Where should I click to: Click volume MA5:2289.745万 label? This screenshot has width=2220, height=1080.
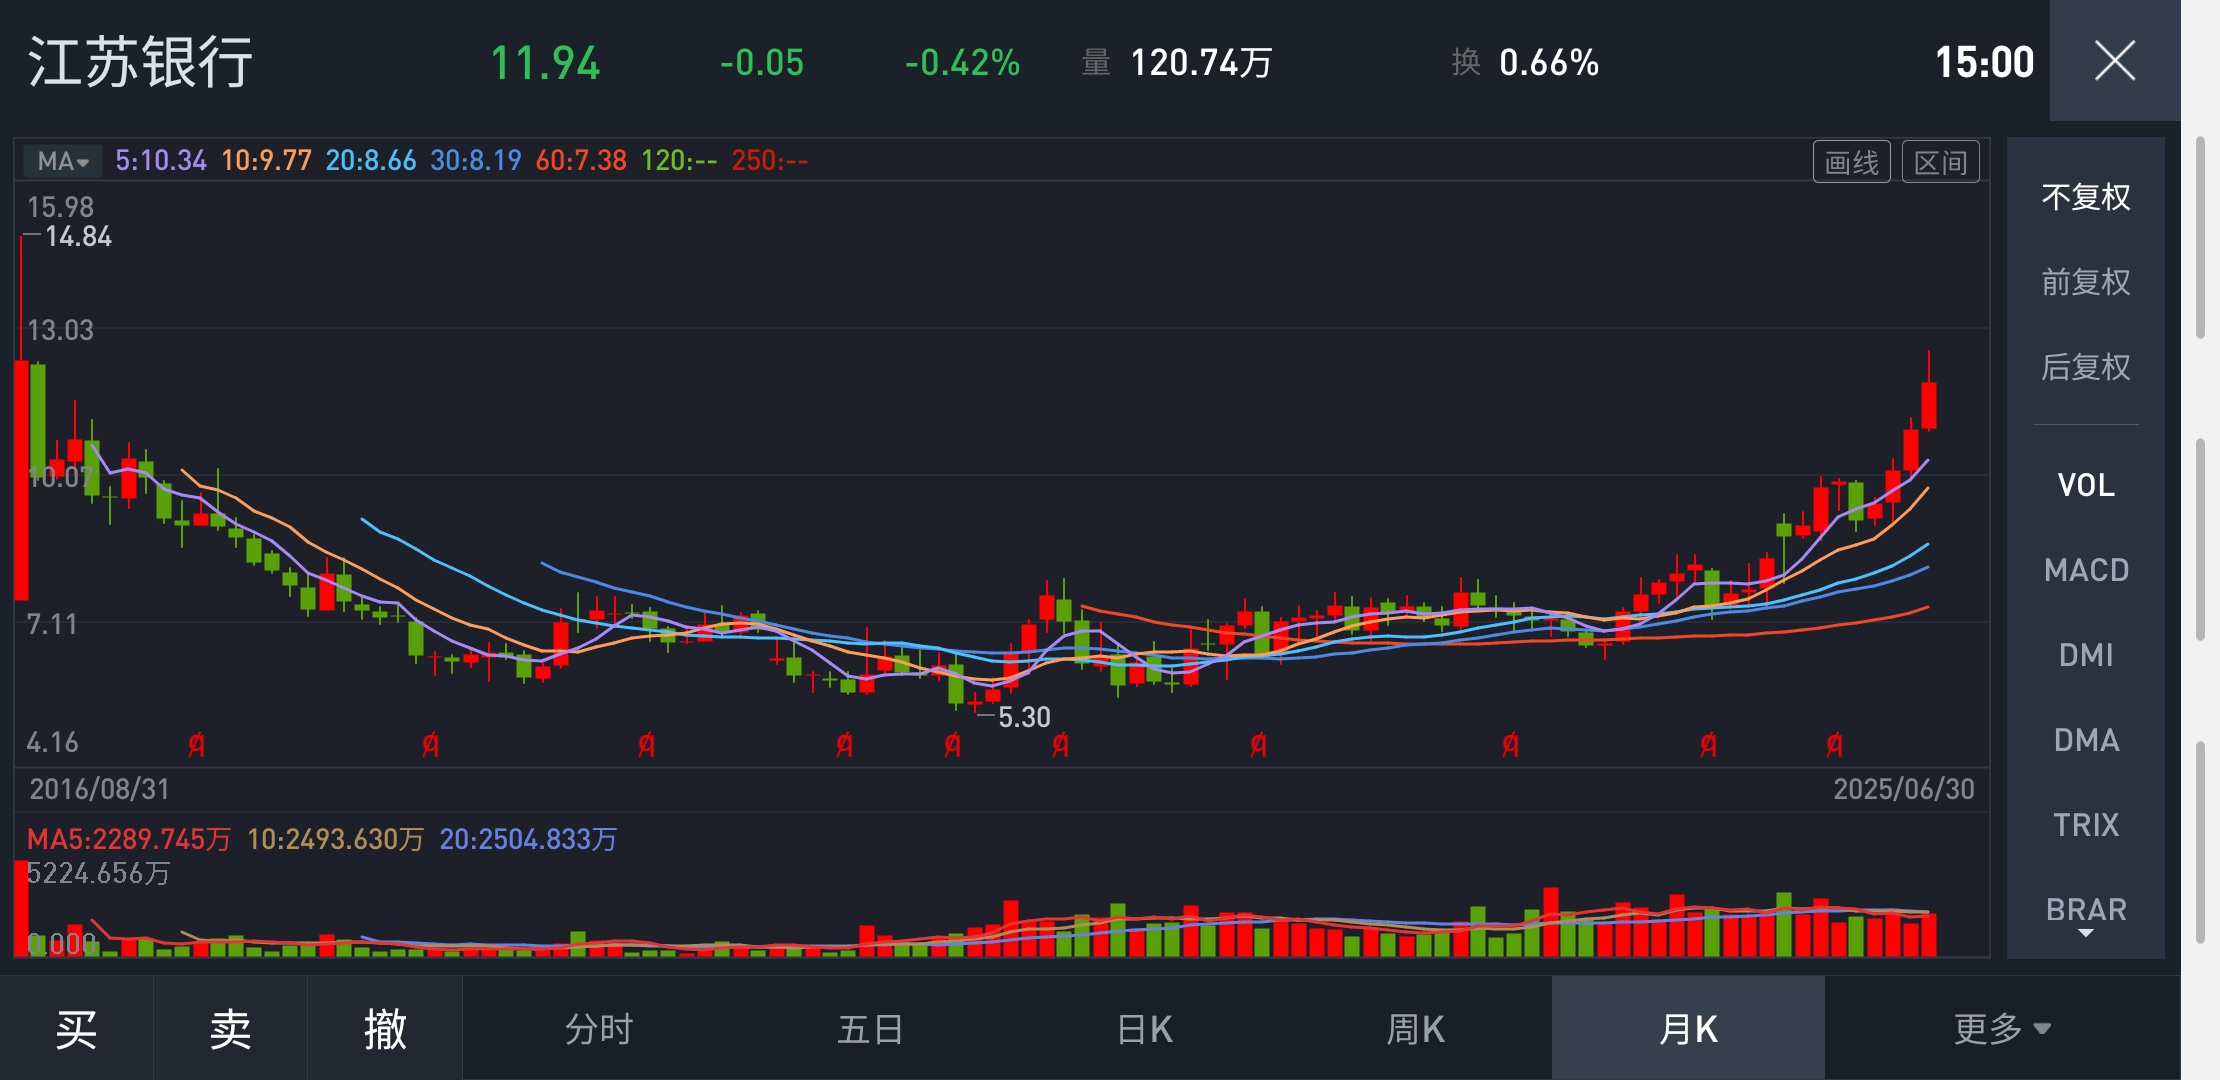point(129,839)
